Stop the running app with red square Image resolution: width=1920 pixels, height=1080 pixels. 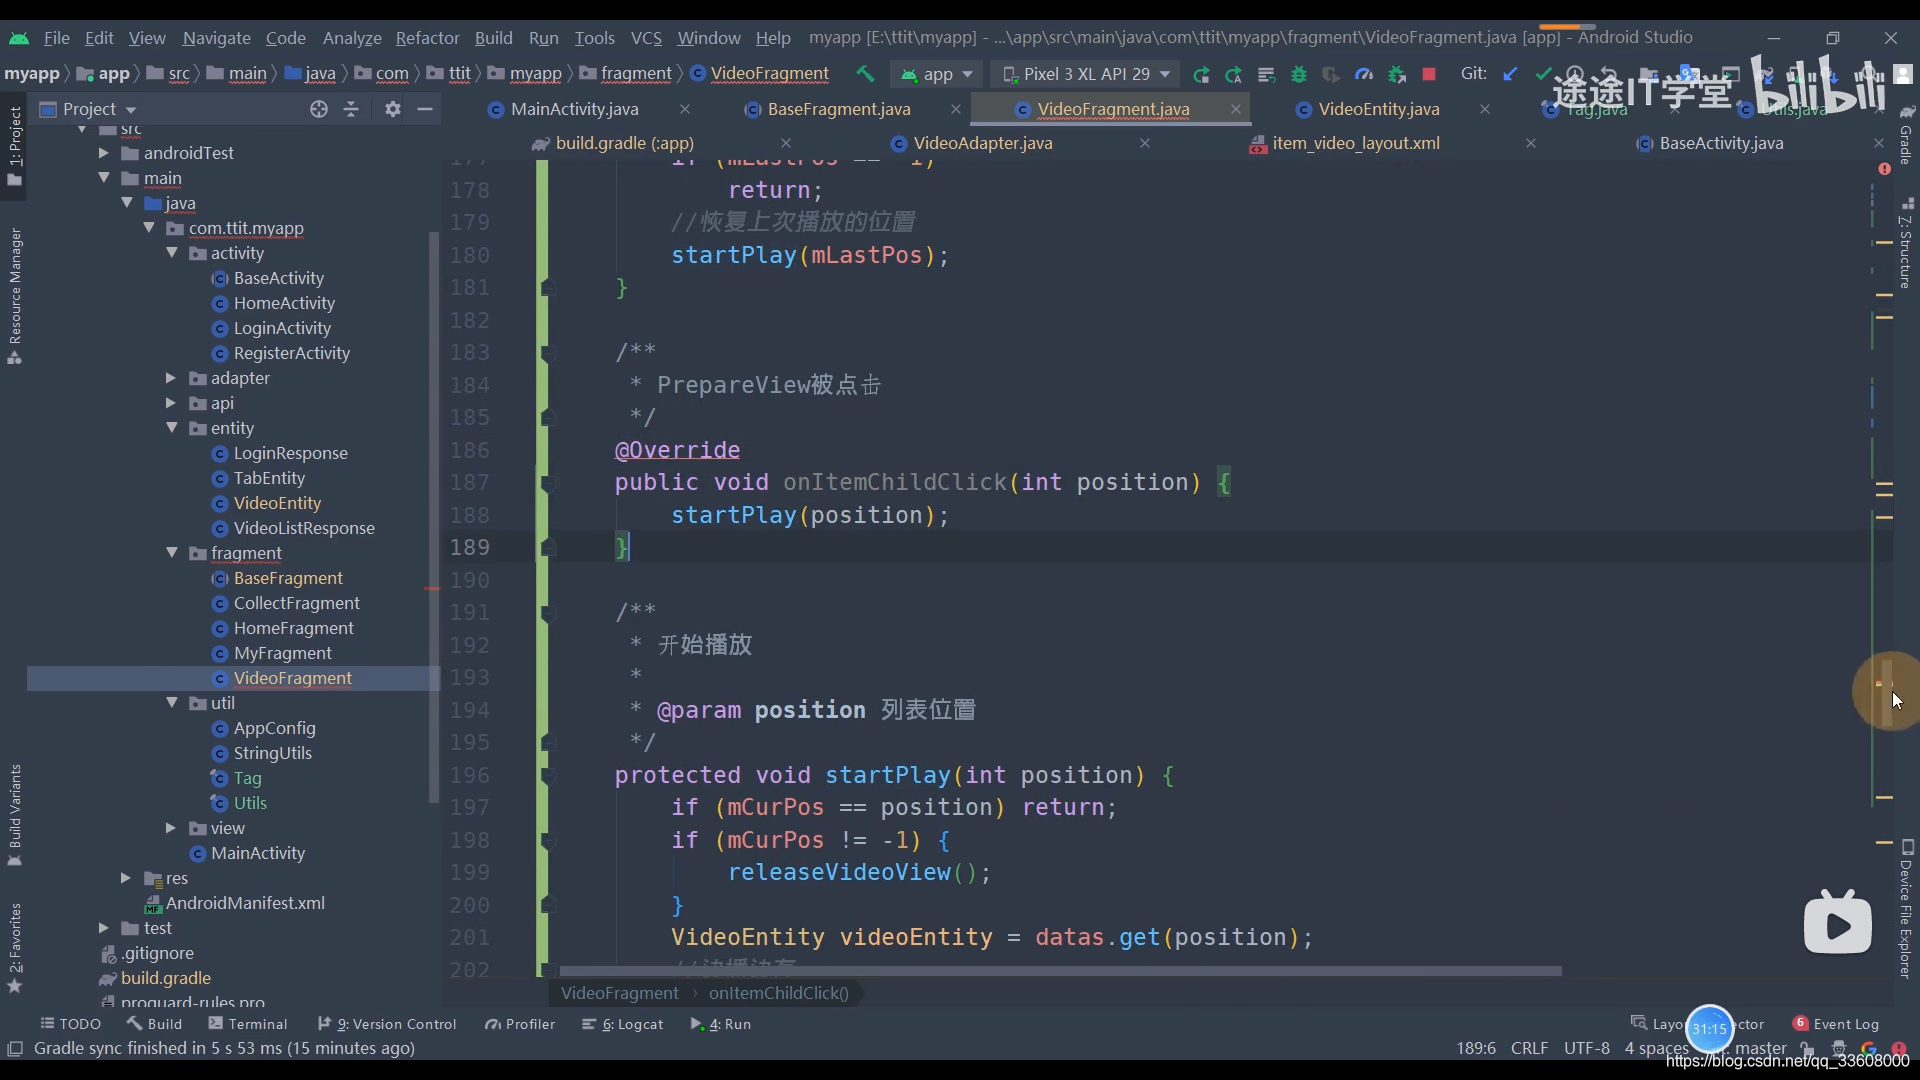(1429, 74)
